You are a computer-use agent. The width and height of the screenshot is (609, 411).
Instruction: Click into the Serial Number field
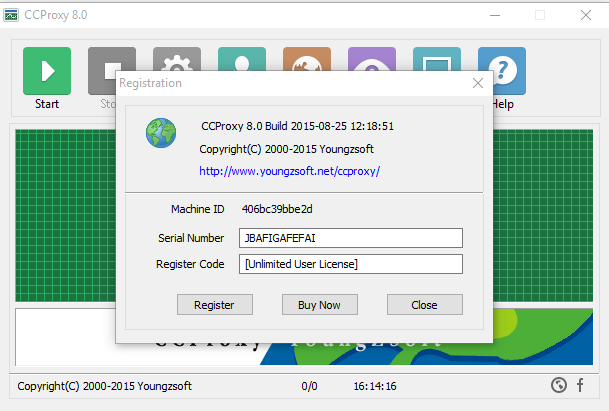351,238
